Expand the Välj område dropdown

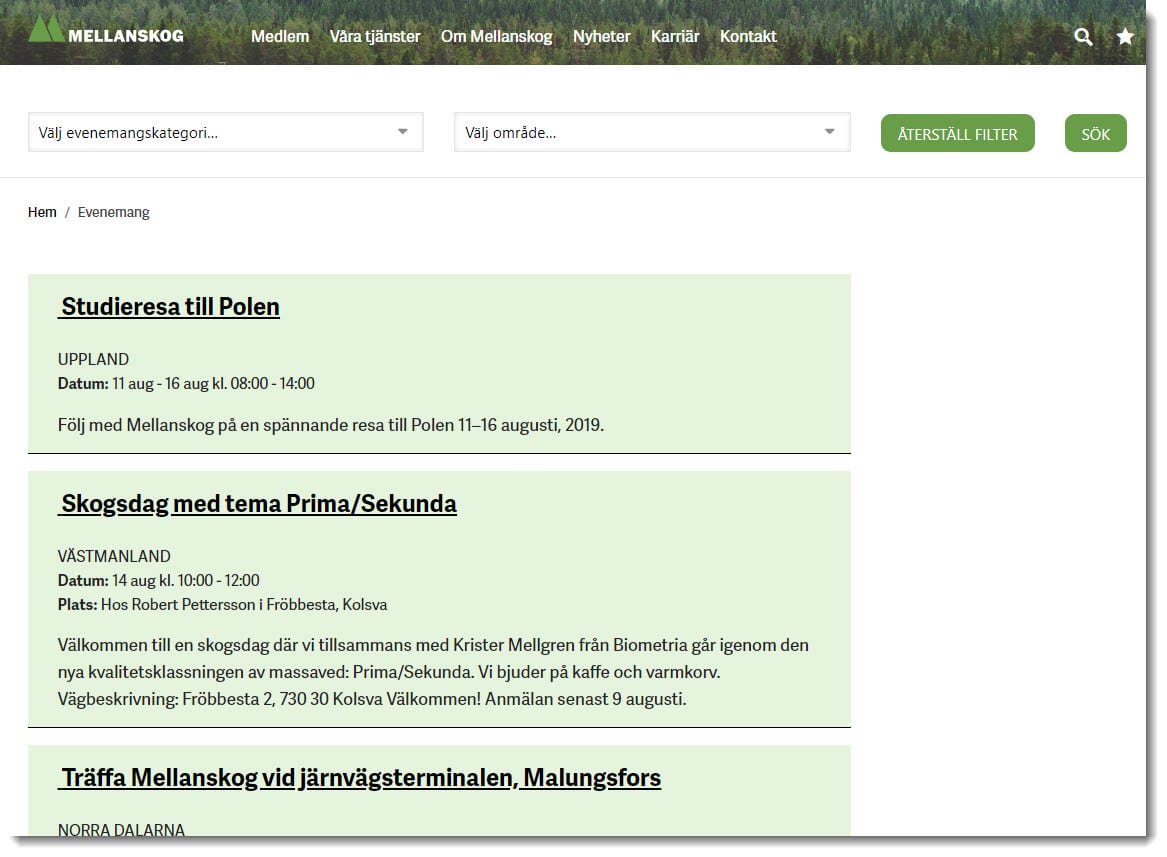tap(652, 133)
